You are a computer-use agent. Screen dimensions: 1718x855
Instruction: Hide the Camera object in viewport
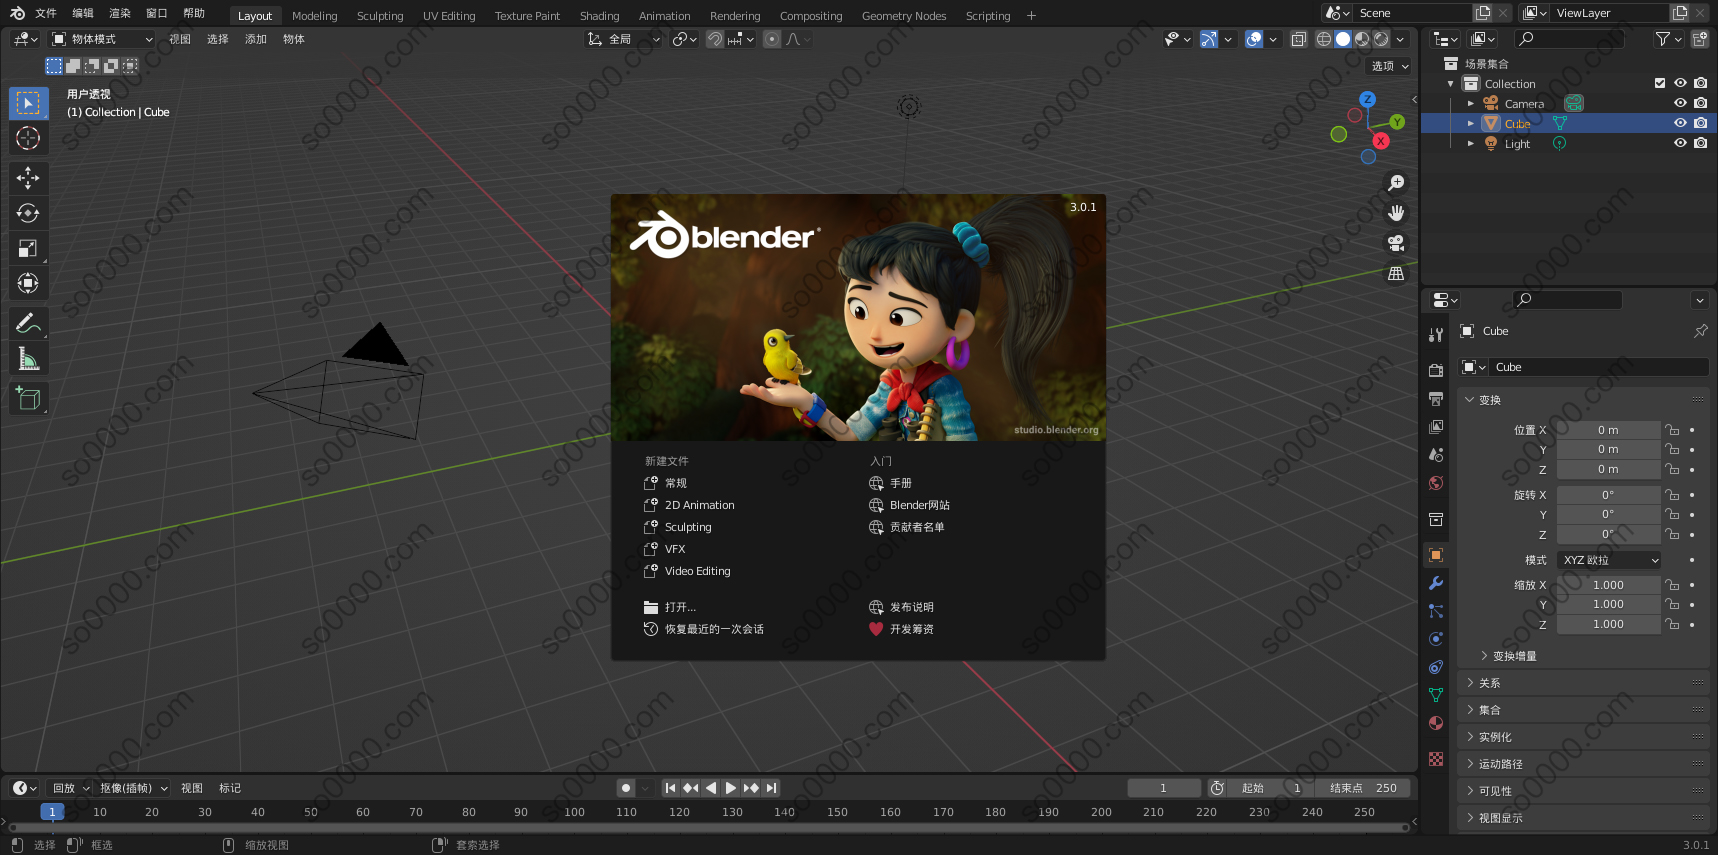pyautogui.click(x=1680, y=103)
